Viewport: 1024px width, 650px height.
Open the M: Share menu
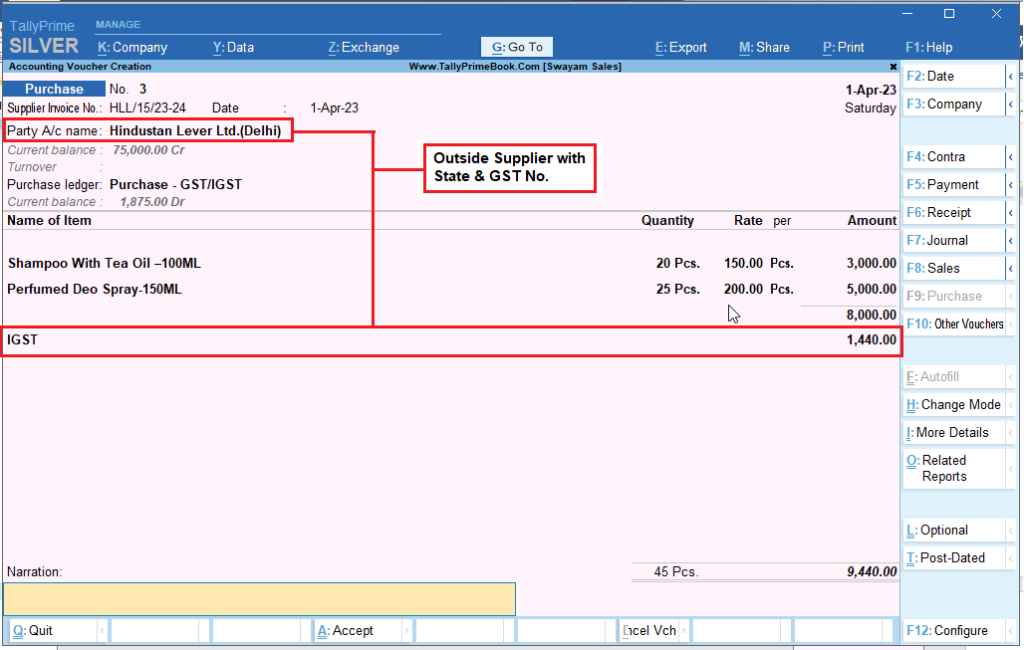[x=764, y=48]
